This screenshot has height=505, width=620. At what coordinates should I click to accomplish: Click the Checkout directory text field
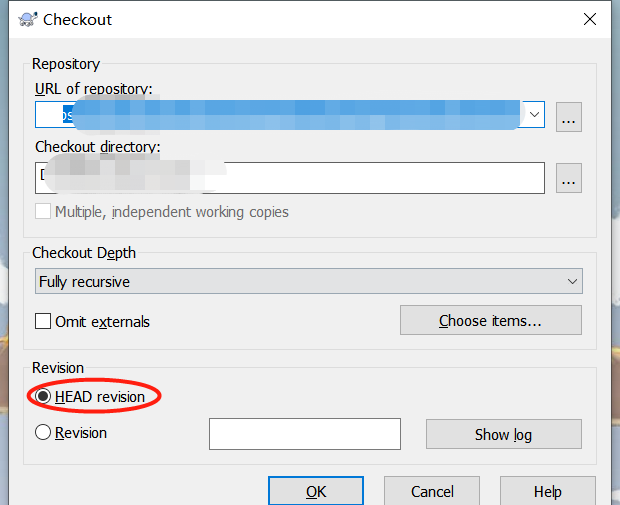[x=290, y=178]
